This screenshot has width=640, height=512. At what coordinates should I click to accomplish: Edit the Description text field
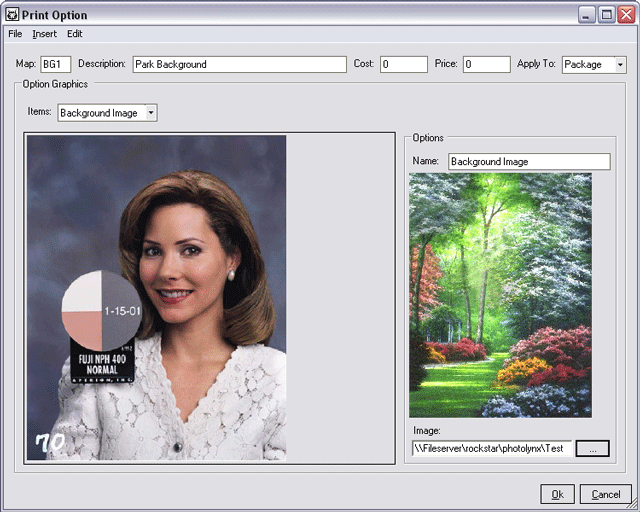pyautogui.click(x=239, y=64)
